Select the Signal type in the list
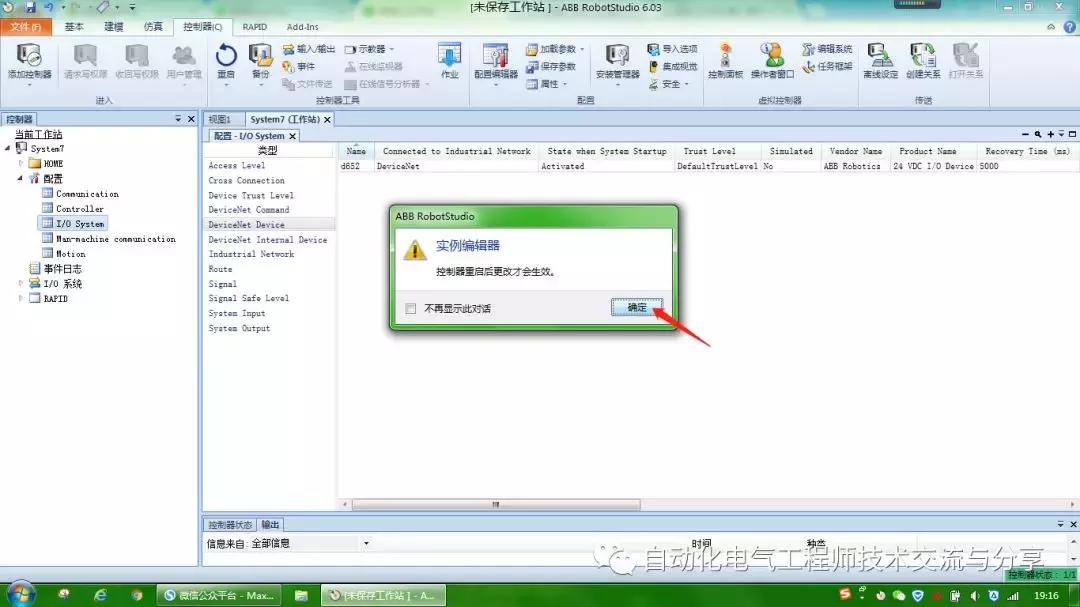Screen dimensions: 1080x607 pos(222,284)
